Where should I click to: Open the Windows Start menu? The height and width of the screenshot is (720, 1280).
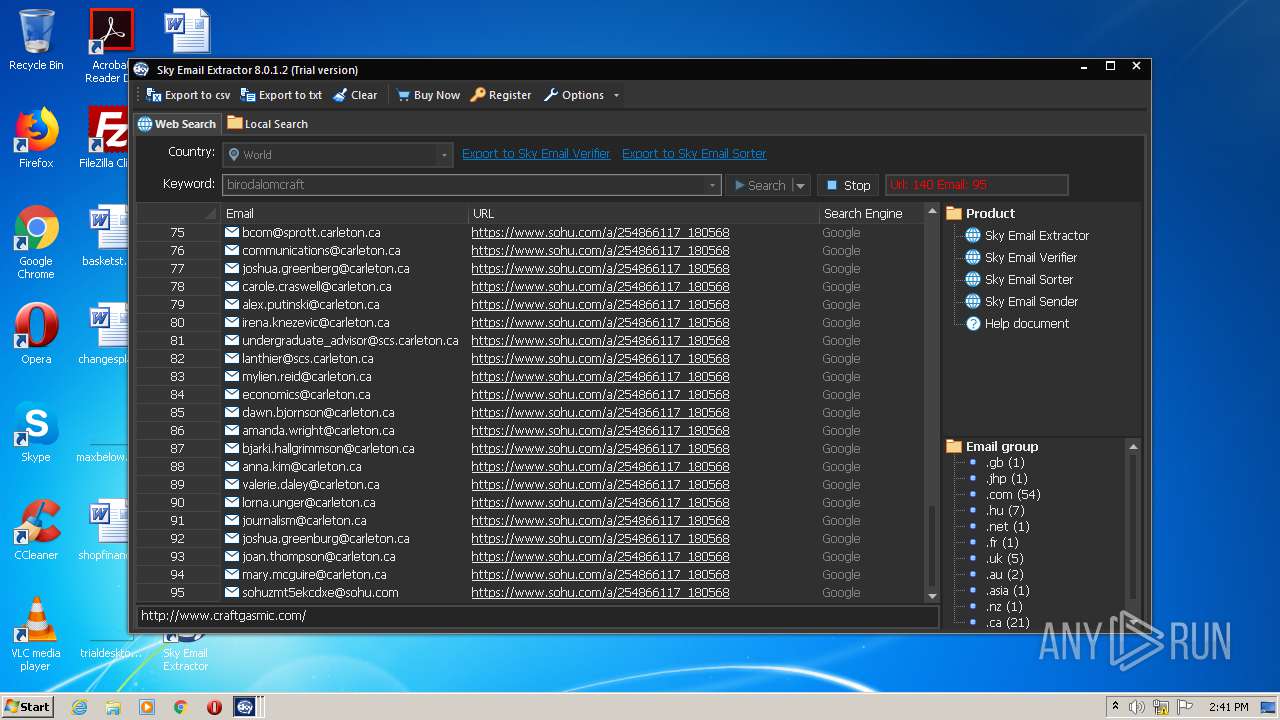pyautogui.click(x=28, y=706)
